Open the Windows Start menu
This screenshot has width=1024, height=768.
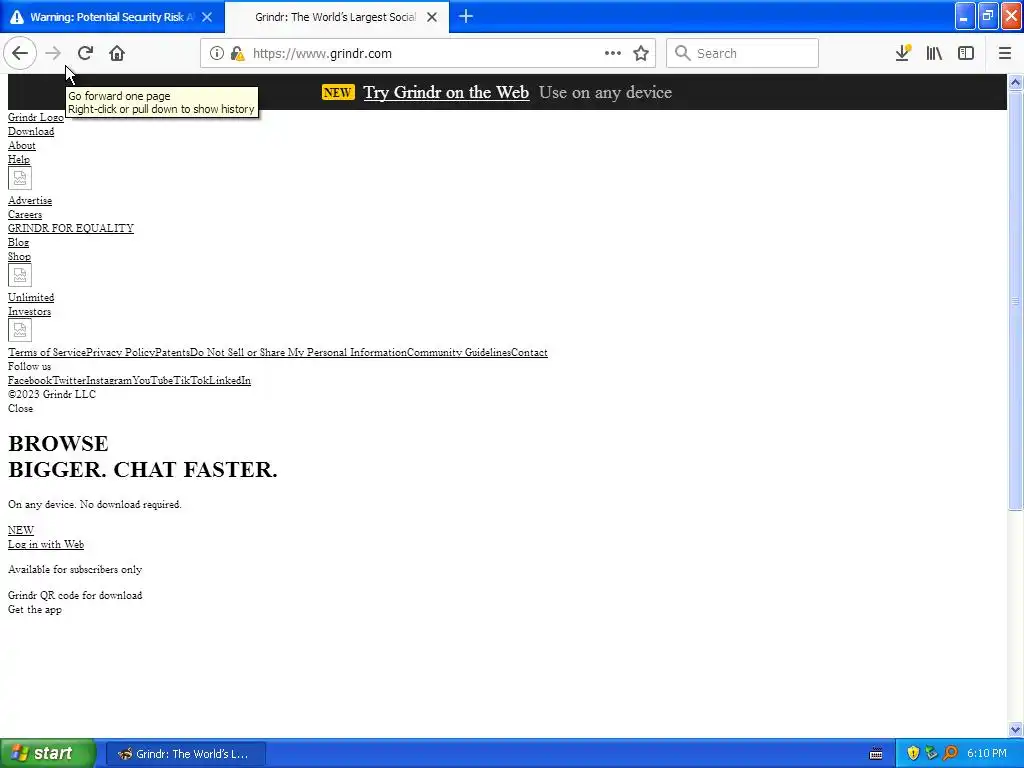[x=47, y=753]
